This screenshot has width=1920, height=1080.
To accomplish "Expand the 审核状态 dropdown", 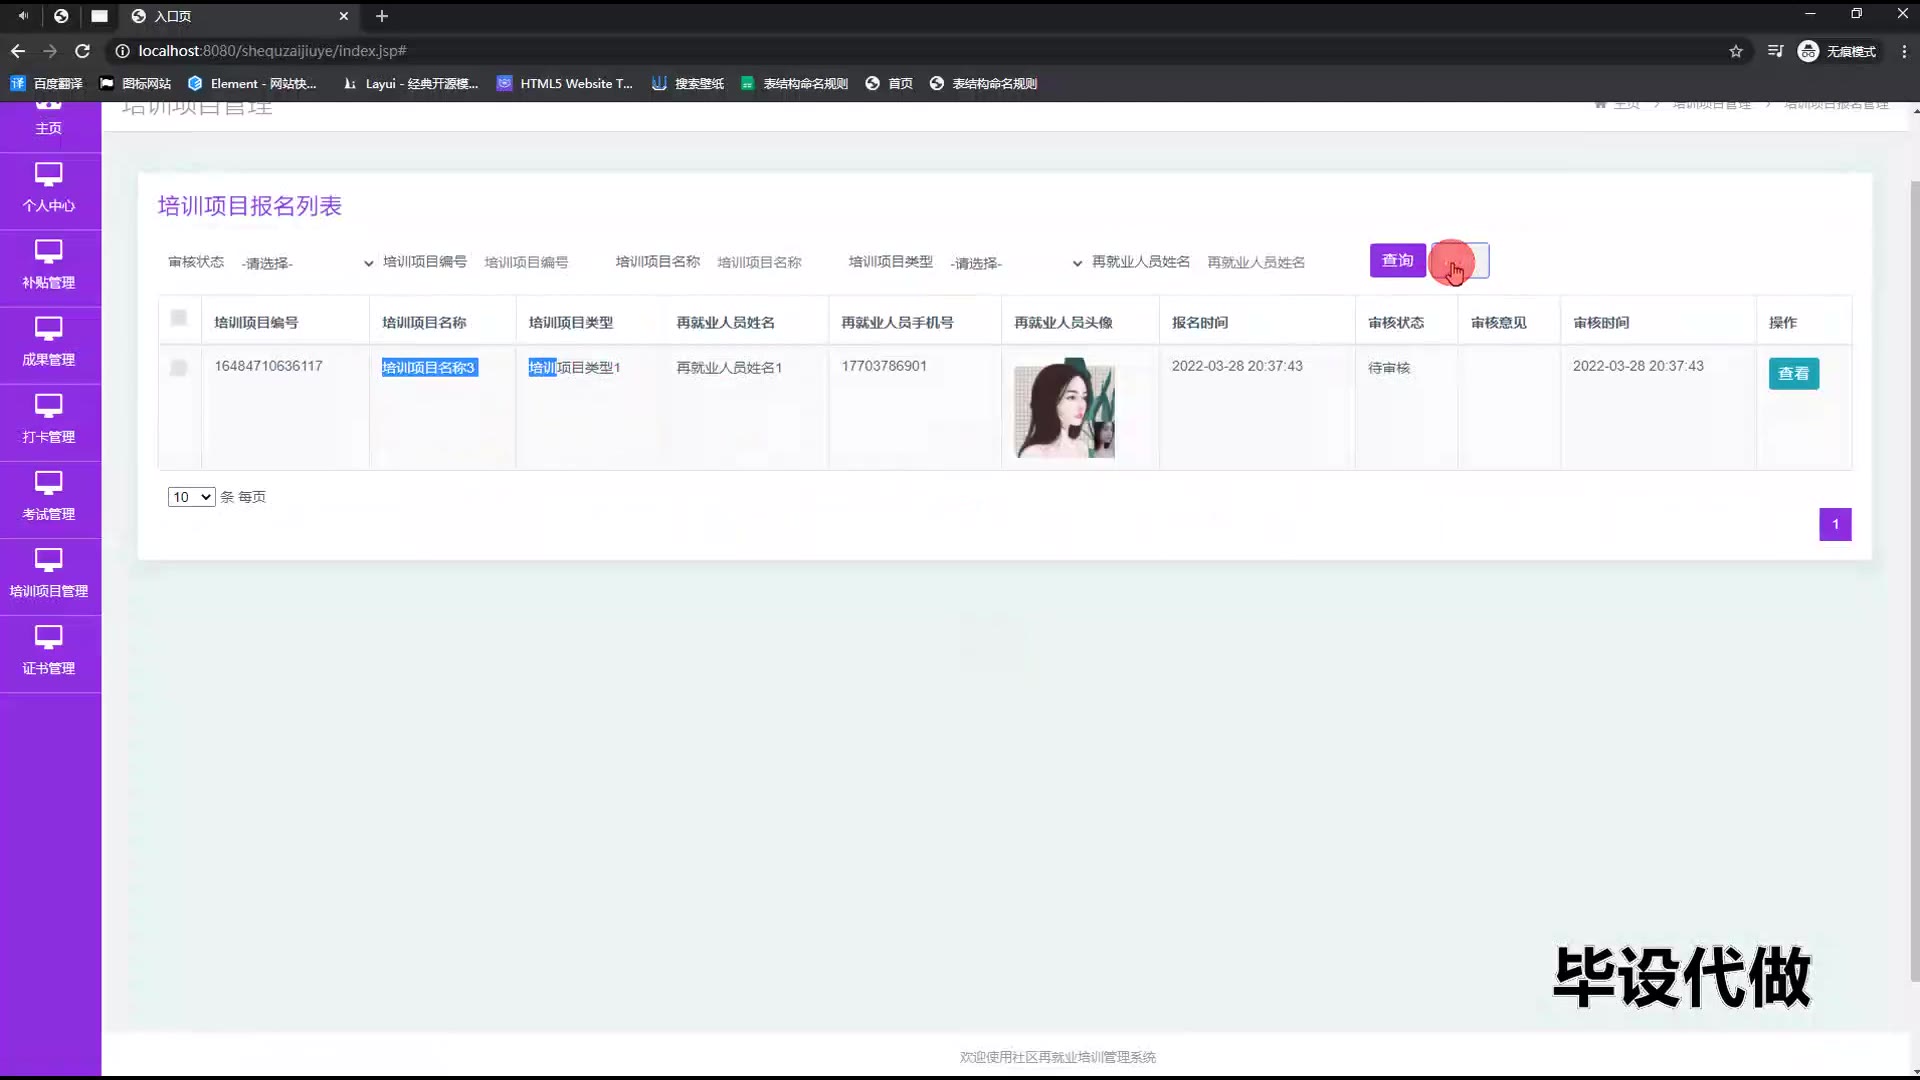I will coord(306,263).
